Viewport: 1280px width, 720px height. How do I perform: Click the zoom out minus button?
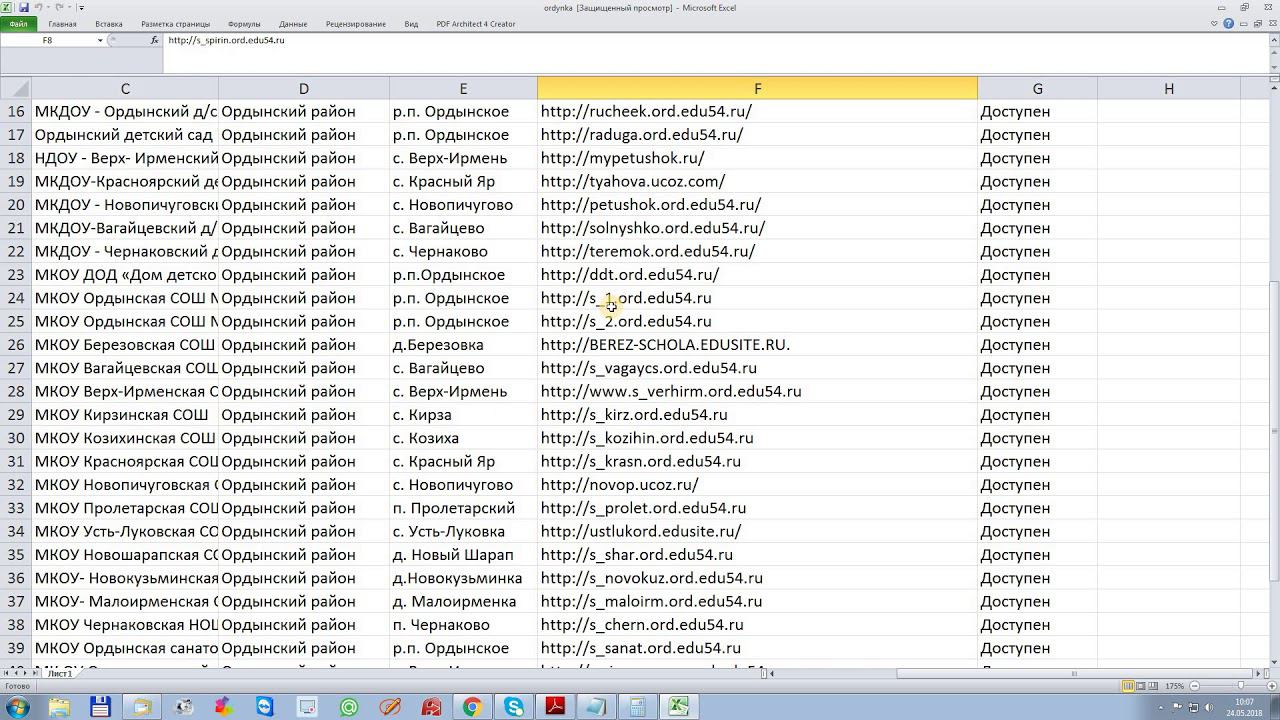[1194, 686]
